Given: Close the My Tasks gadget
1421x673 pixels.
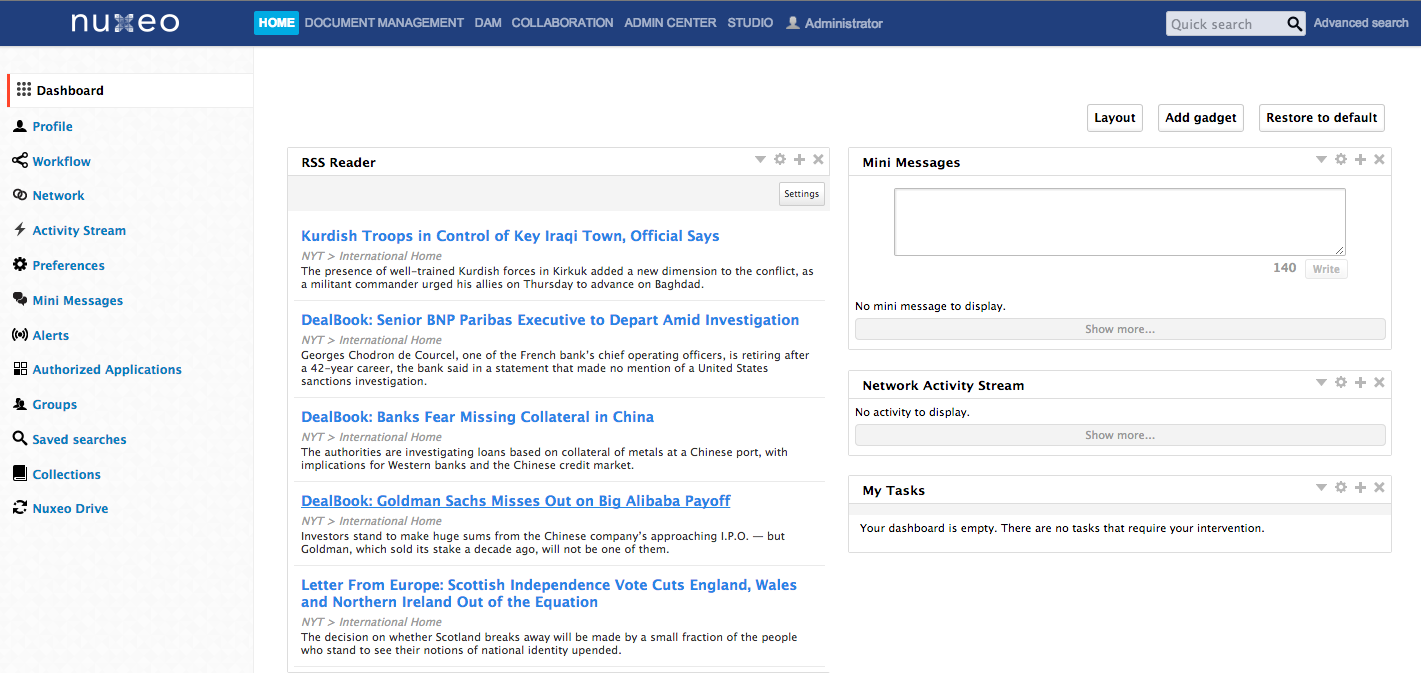Looking at the screenshot, I should coord(1379,488).
